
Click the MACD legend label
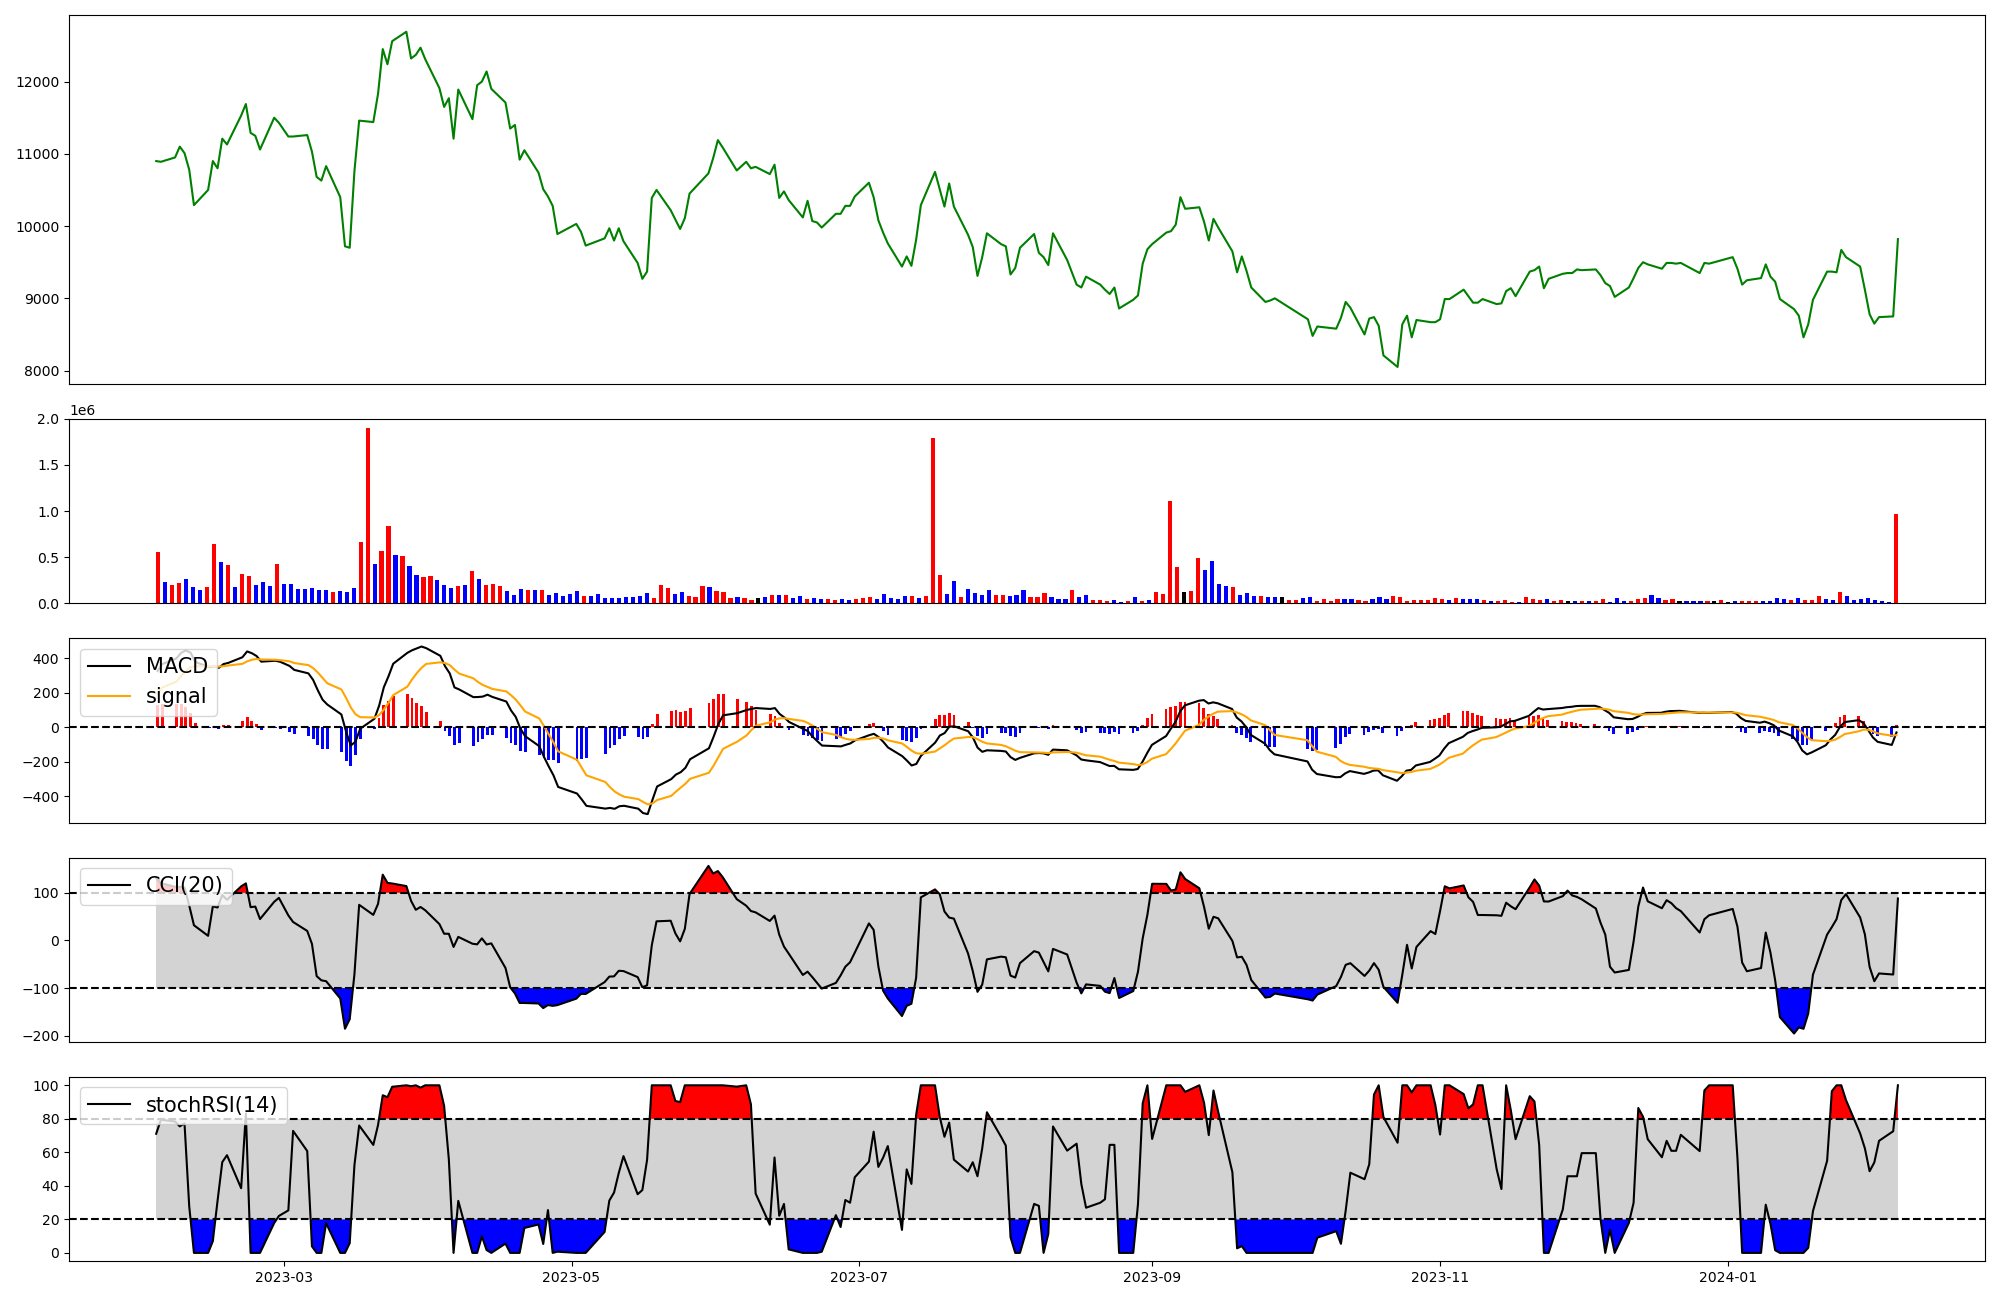pos(176,666)
